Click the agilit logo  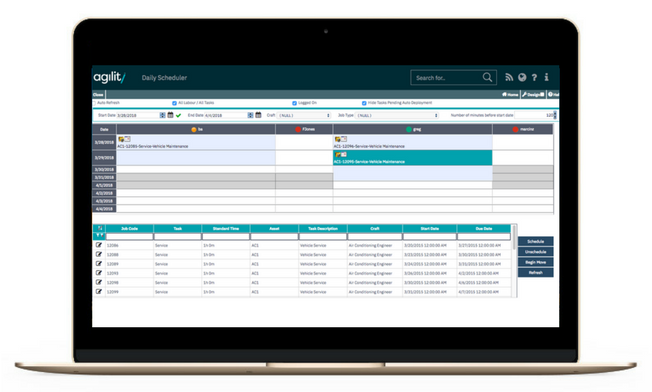(109, 77)
